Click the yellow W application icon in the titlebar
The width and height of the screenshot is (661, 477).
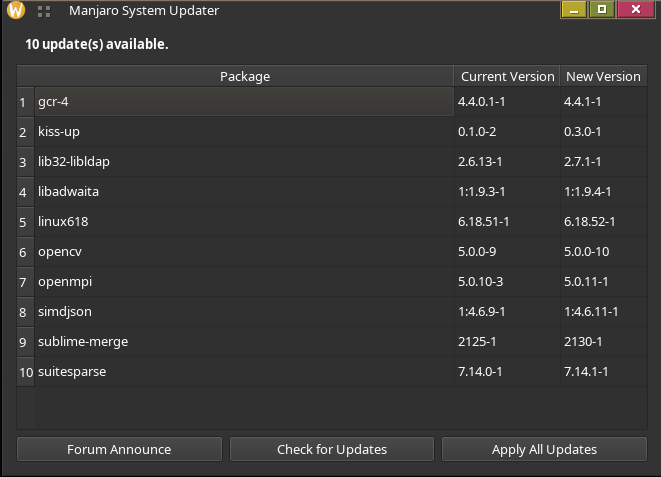point(16,10)
